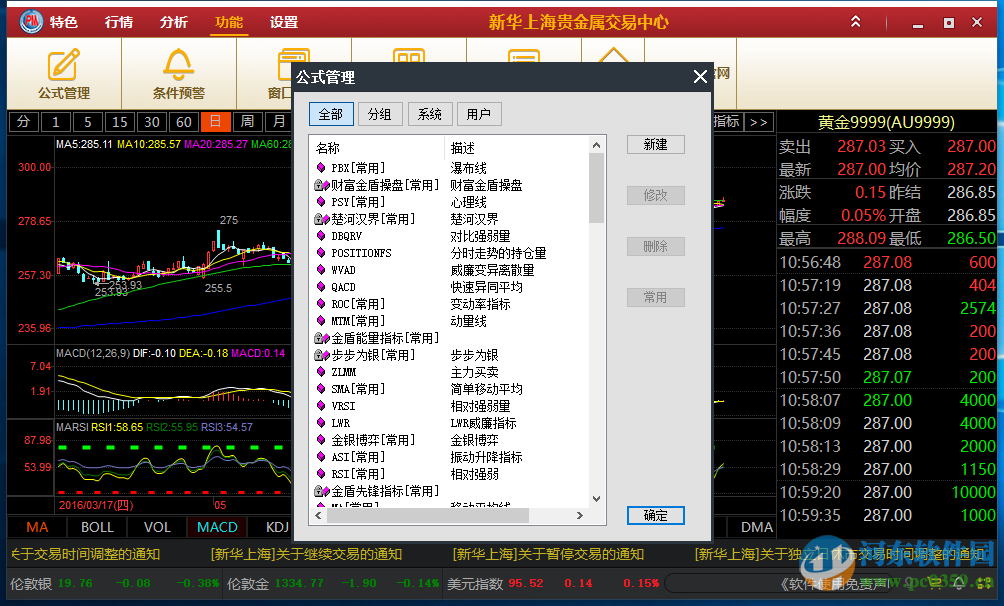Click the shopping cart icon in status bar
The width and height of the screenshot is (1004, 606).
coord(935,582)
